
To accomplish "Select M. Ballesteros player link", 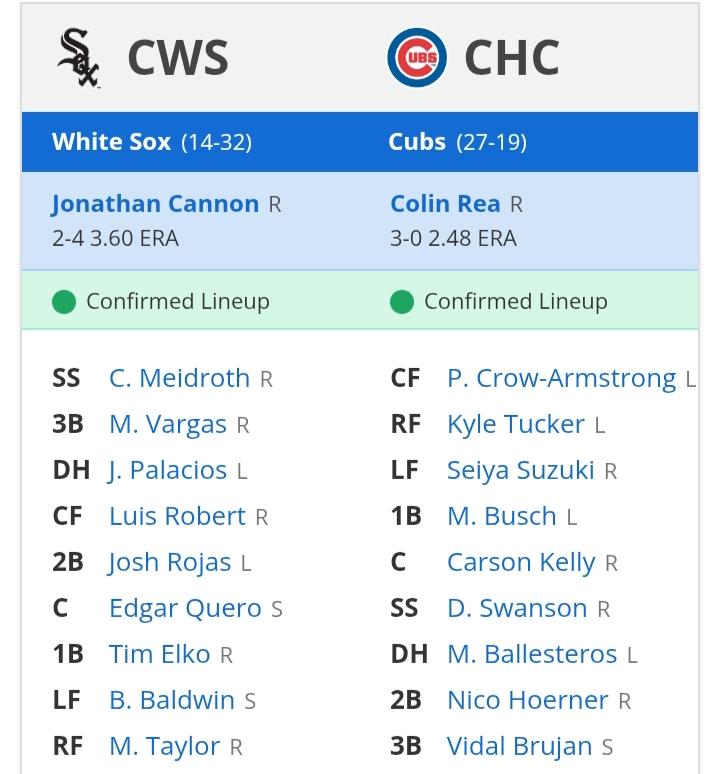I will point(532,655).
